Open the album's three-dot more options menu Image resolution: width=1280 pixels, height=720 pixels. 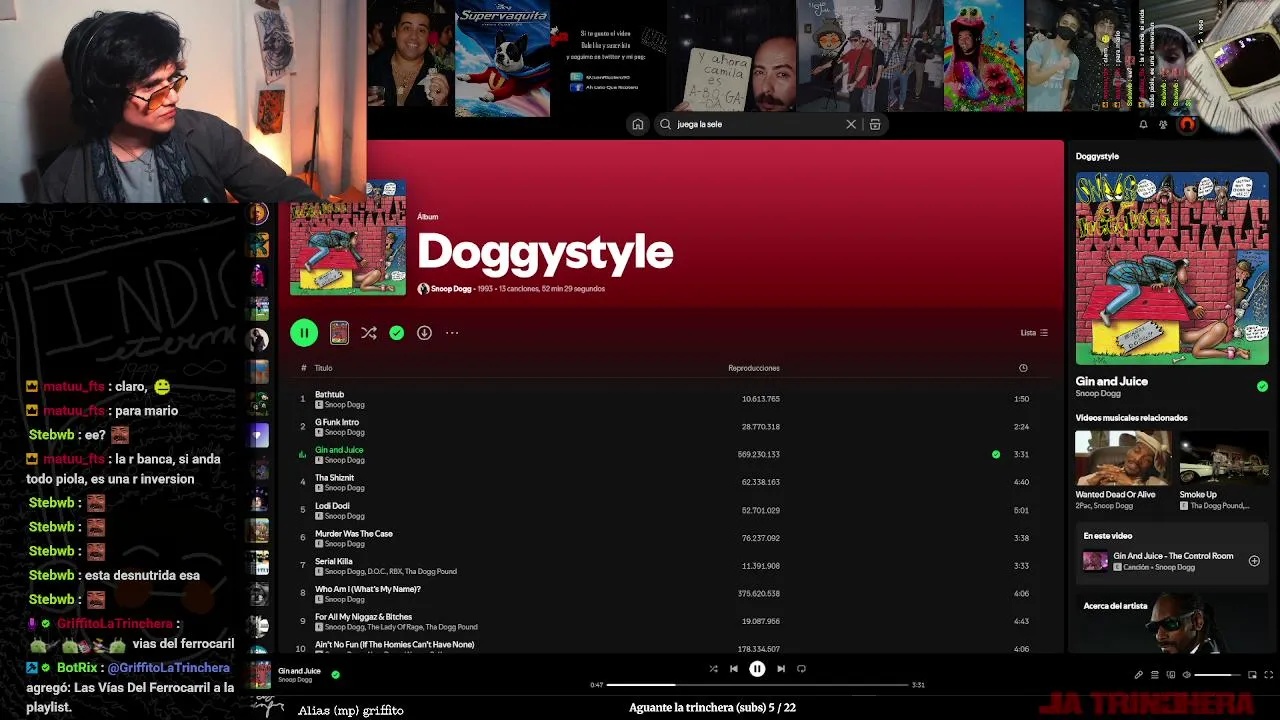(x=452, y=333)
